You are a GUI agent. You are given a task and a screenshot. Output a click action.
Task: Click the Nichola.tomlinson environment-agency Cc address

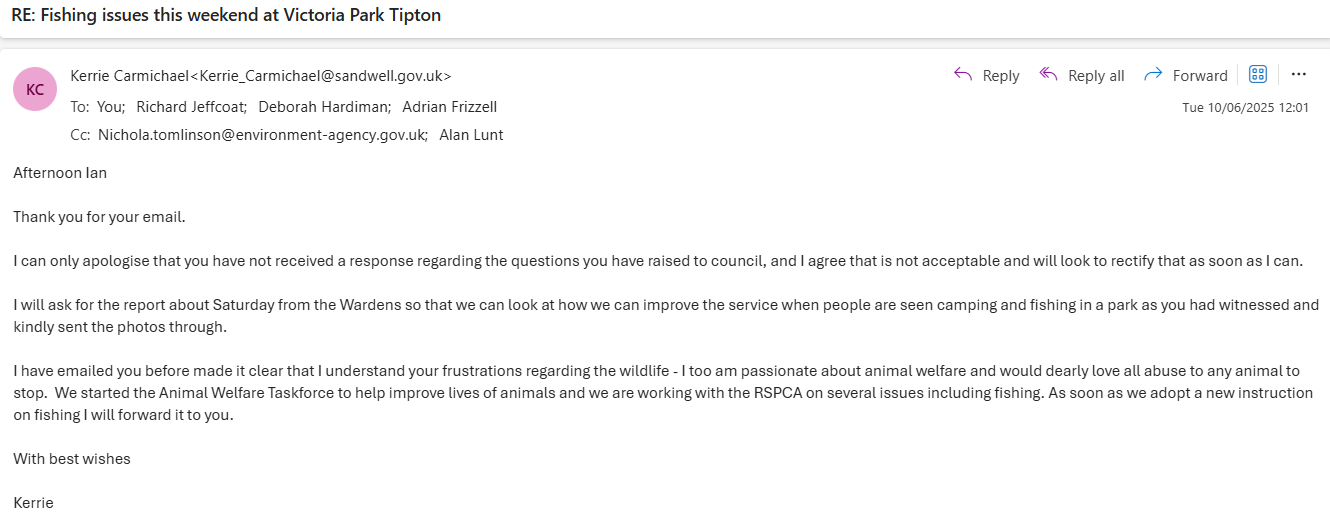point(262,135)
